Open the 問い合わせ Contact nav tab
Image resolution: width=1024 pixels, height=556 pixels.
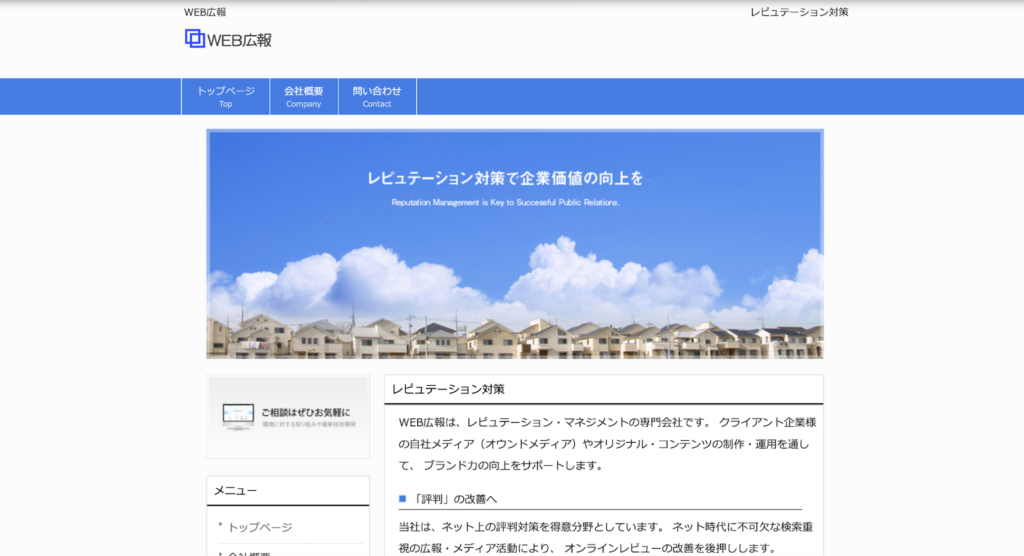pos(377,97)
